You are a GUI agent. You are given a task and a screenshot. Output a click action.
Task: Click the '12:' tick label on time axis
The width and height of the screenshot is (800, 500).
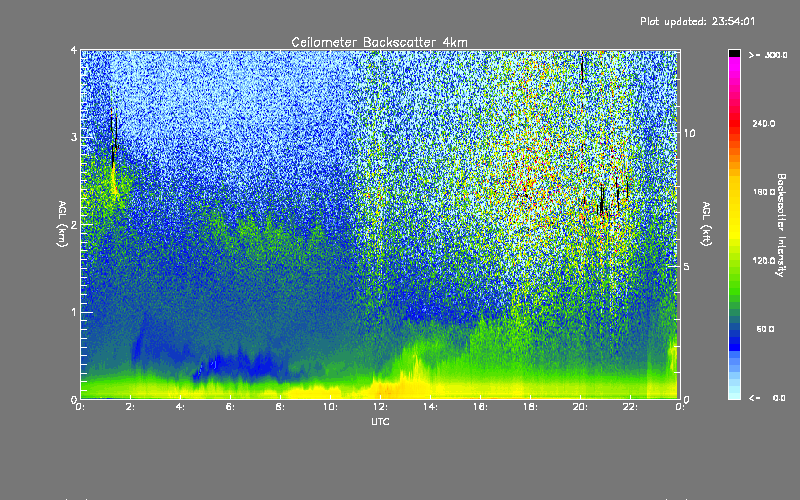pyautogui.click(x=381, y=407)
